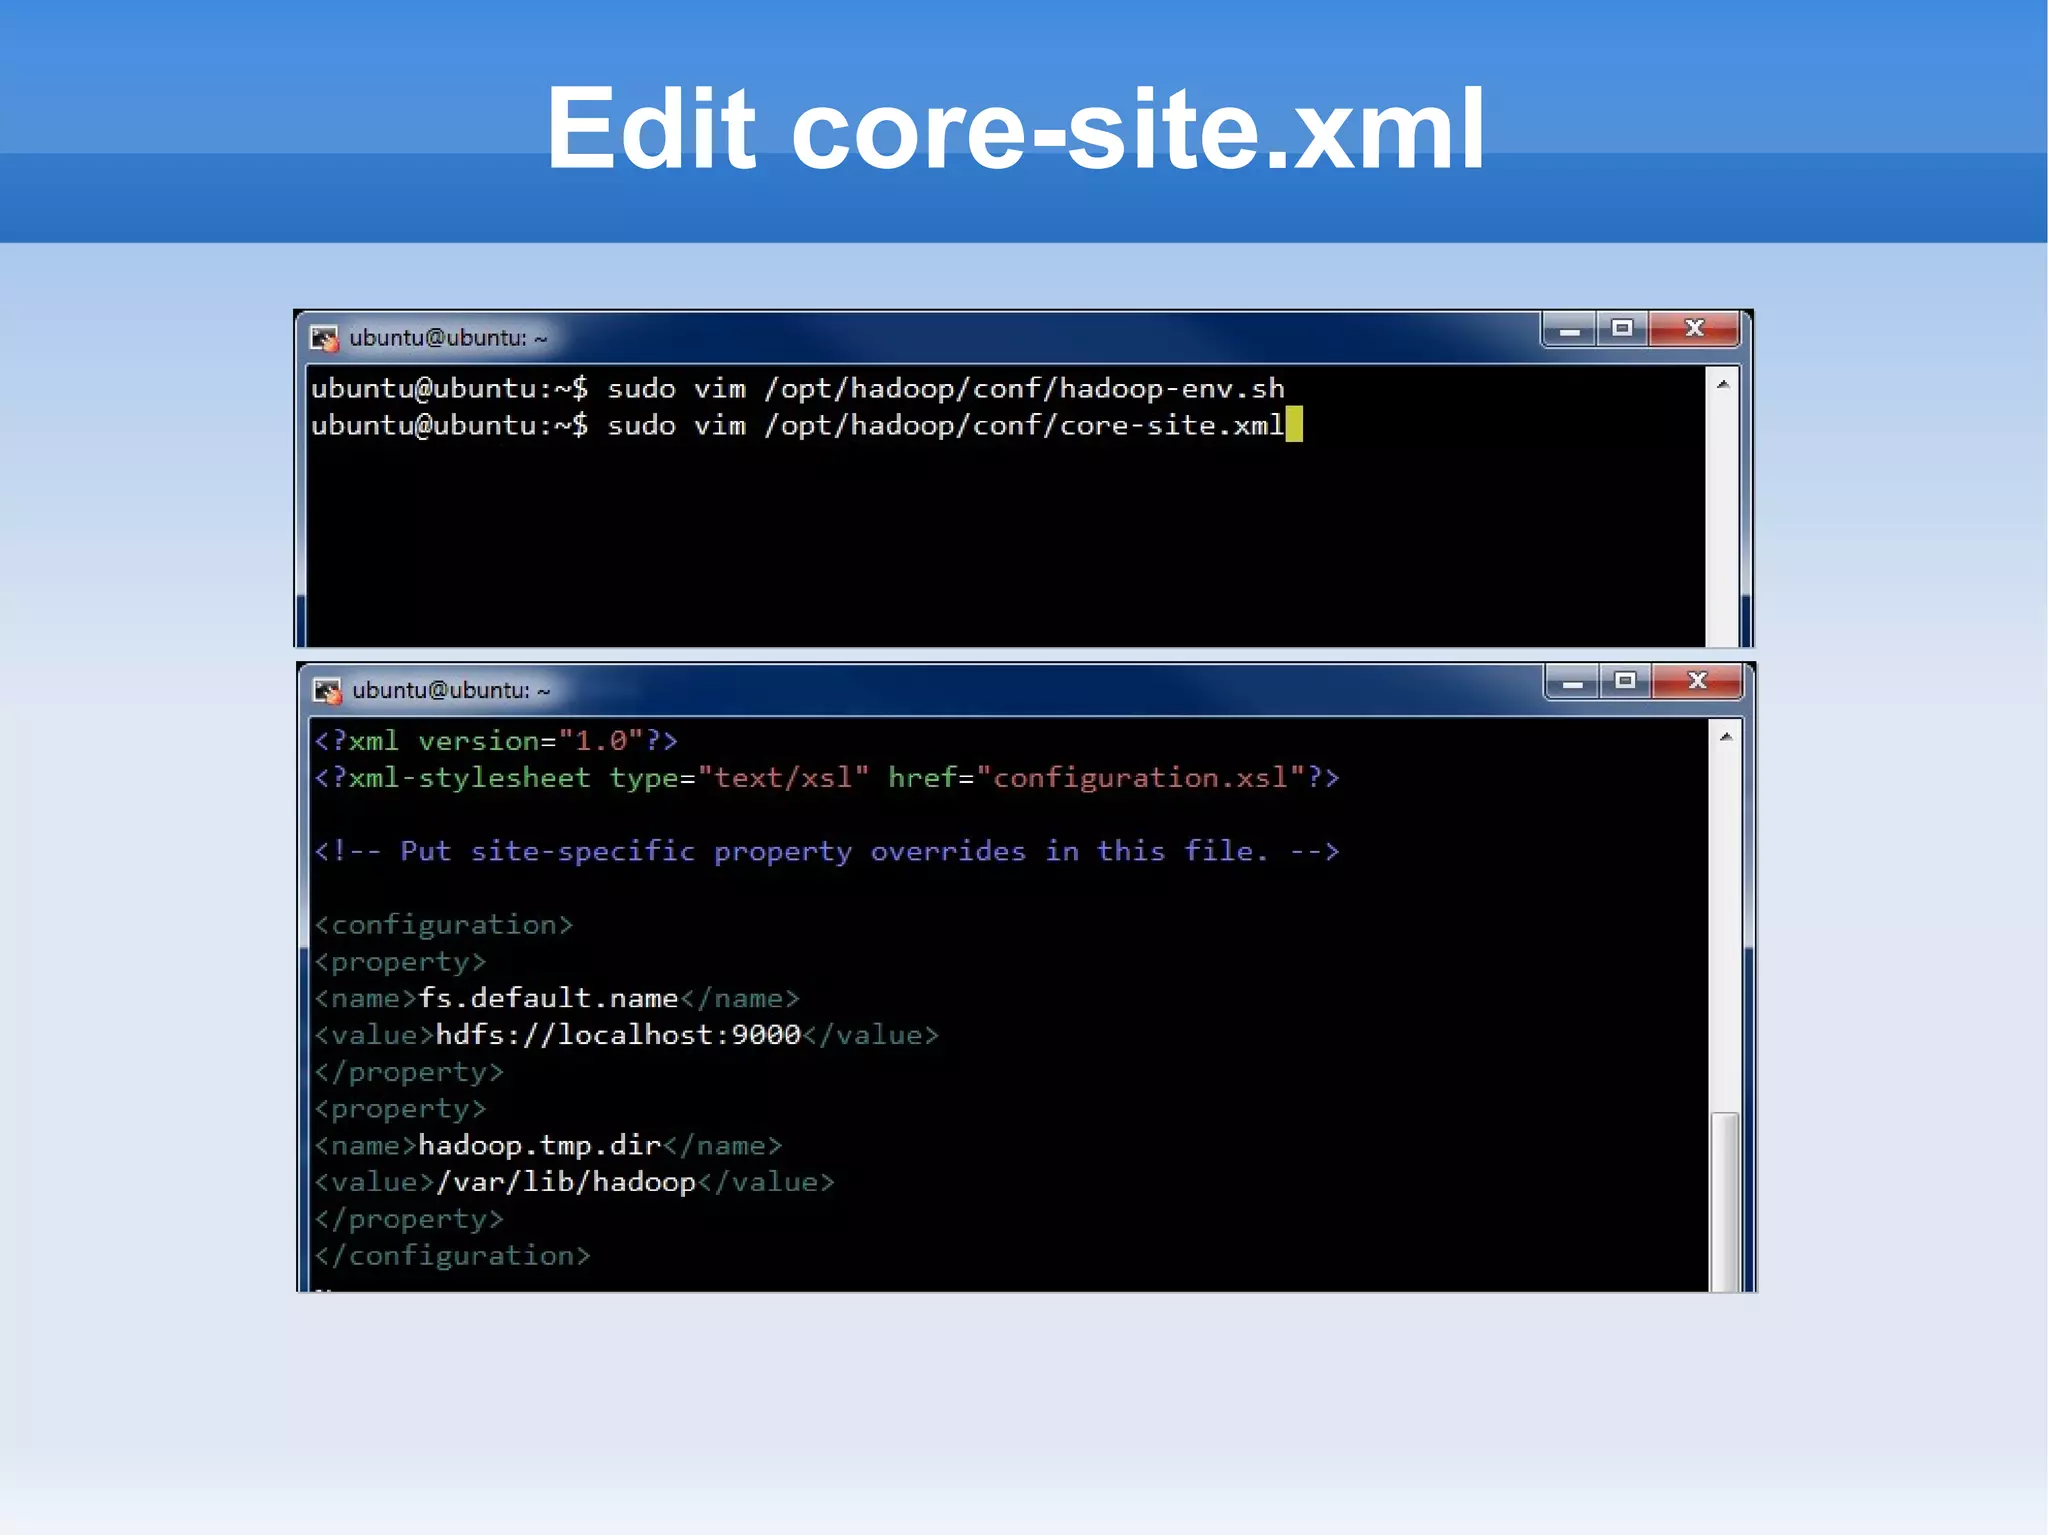Screen dimensions: 2048x1535
Task: Click the '<?xml version="1.0"?>' line
Action: click(x=496, y=741)
